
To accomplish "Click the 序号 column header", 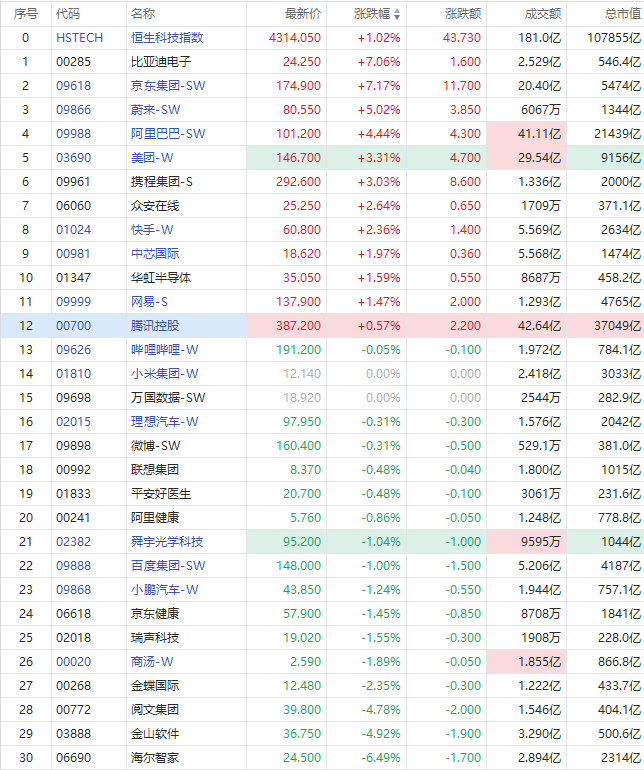I will [x=26, y=14].
